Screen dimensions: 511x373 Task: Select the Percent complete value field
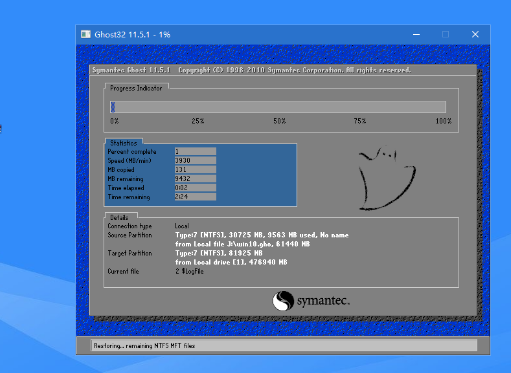coord(195,152)
